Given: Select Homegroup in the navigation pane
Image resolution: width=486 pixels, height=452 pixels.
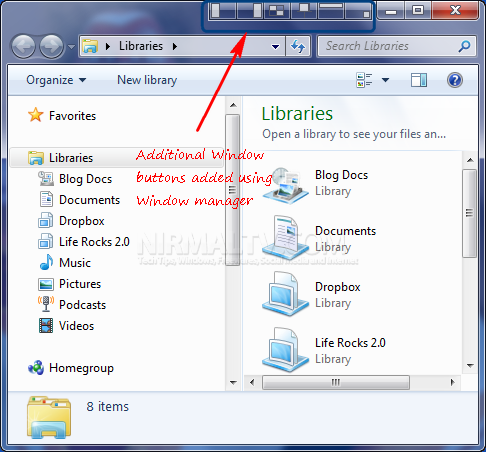Looking at the screenshot, I should point(81,368).
